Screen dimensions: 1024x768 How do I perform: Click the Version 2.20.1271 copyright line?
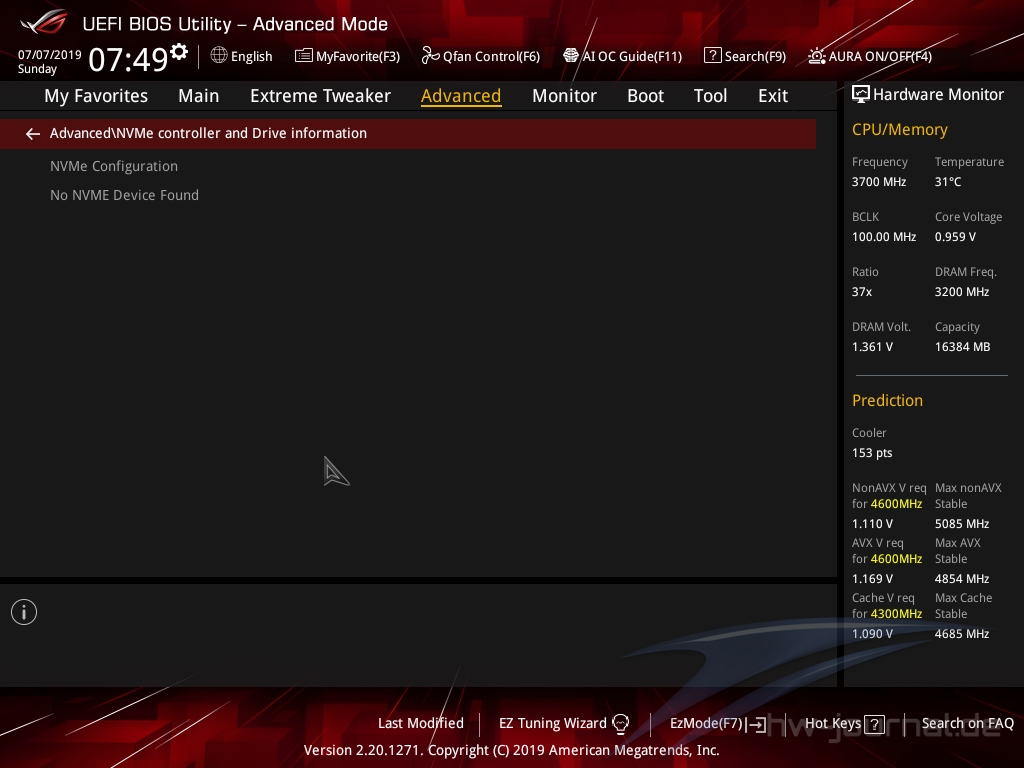(x=511, y=750)
